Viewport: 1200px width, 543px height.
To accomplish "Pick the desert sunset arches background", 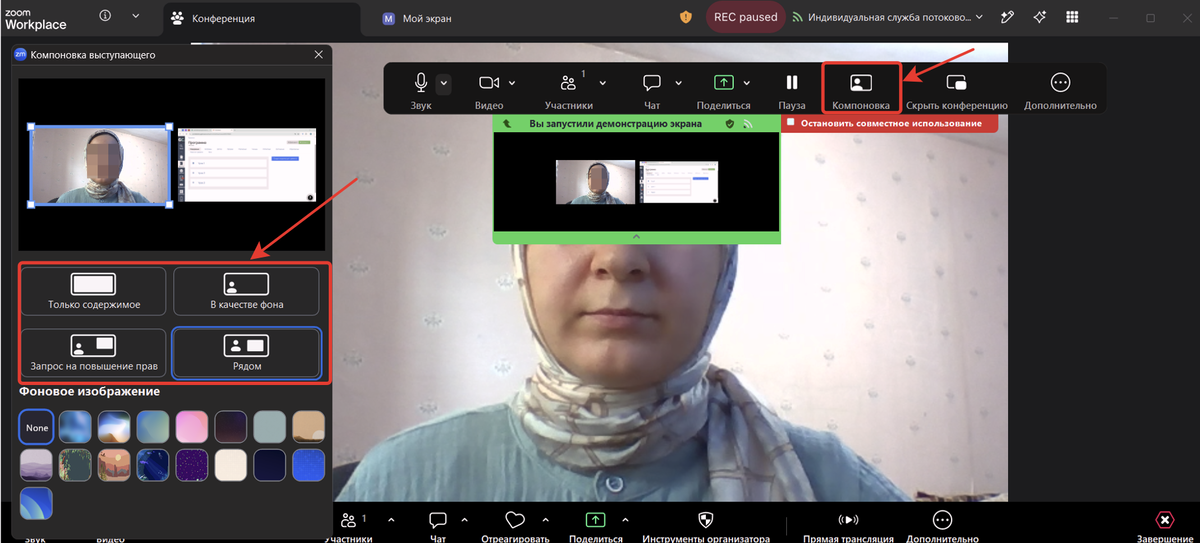I will [115, 465].
